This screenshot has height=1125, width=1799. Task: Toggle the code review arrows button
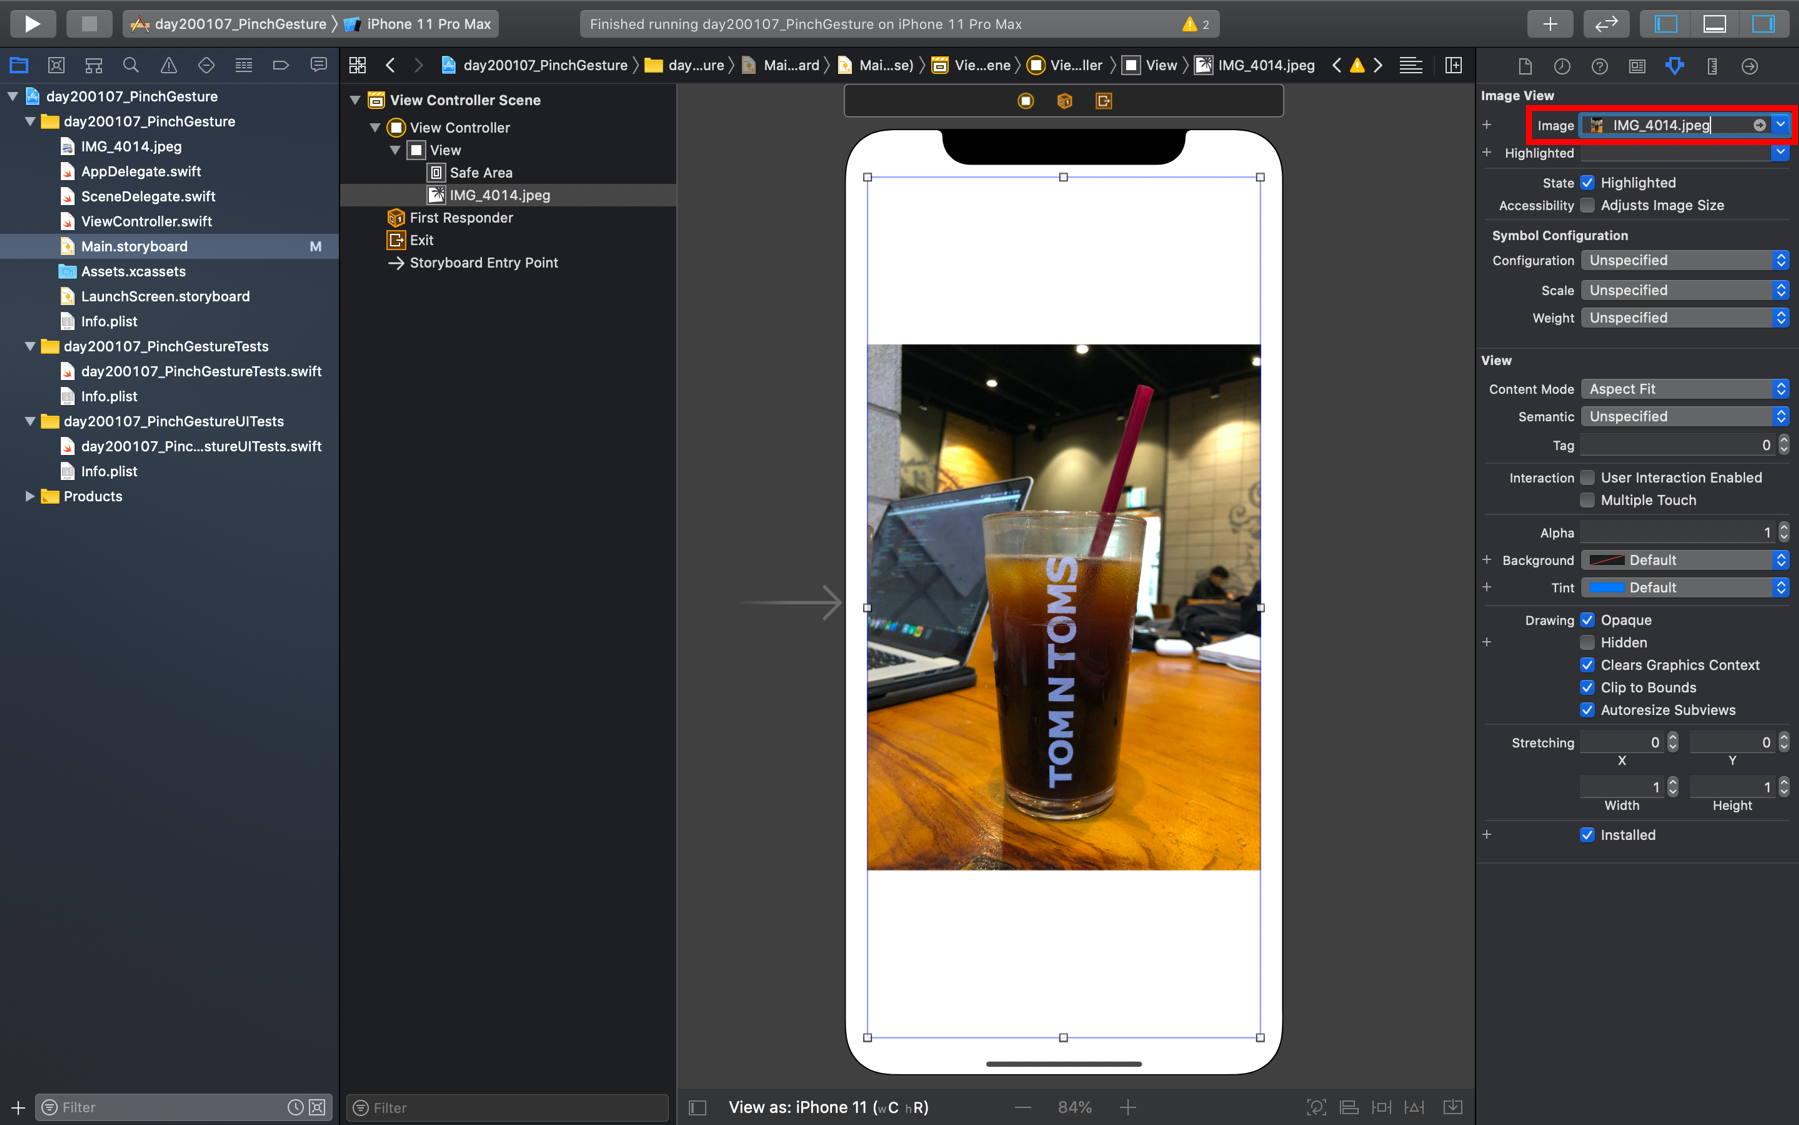click(1606, 23)
